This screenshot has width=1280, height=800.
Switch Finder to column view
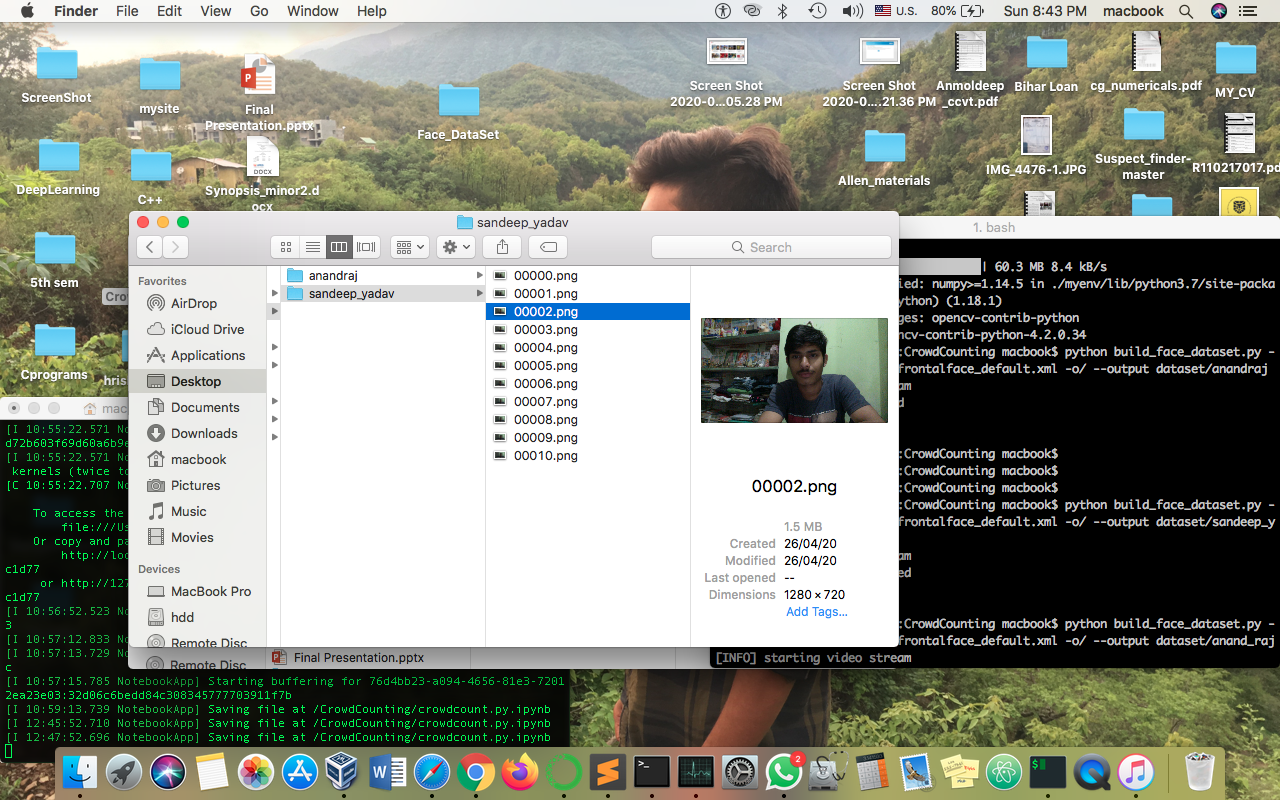click(339, 247)
